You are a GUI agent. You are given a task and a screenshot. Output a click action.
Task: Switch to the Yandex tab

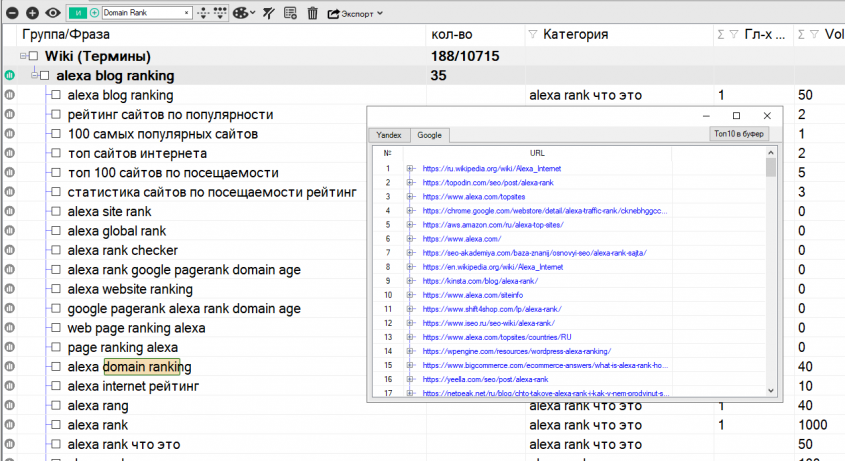click(387, 134)
